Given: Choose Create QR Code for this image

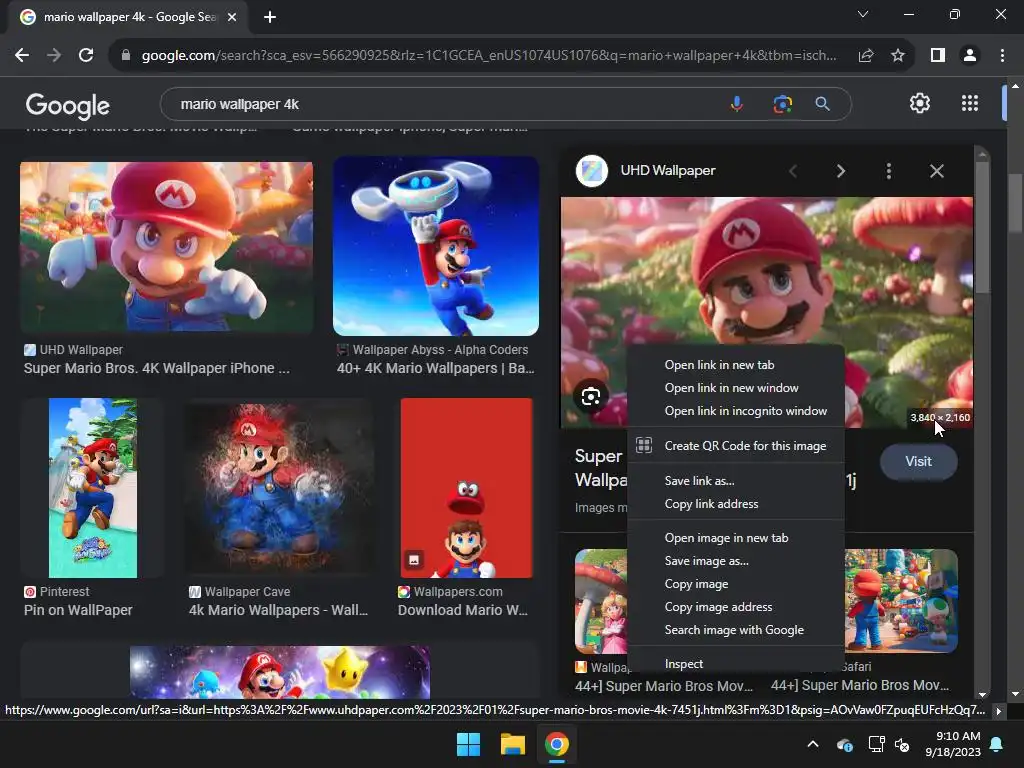Looking at the screenshot, I should click(x=745, y=445).
